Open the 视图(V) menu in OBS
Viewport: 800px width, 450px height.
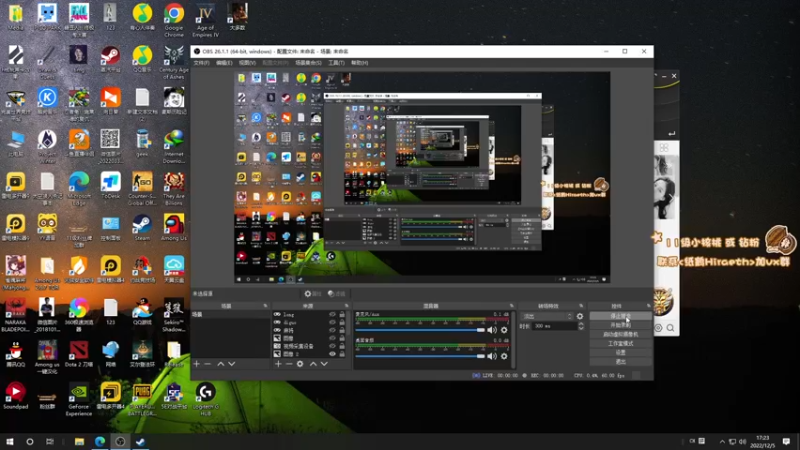pos(247,63)
